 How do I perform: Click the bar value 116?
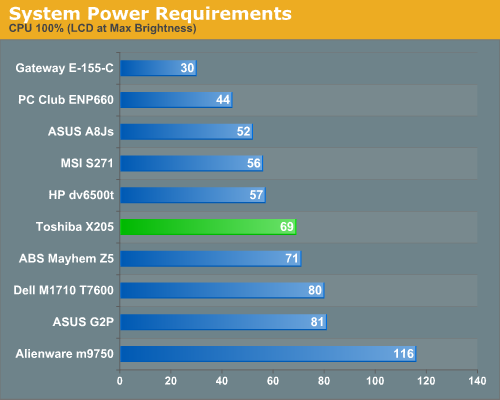[403, 354]
